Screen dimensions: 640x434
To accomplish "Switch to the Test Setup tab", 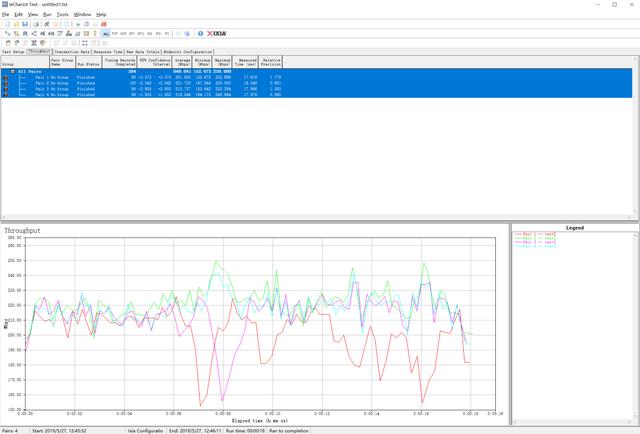I will coord(13,51).
